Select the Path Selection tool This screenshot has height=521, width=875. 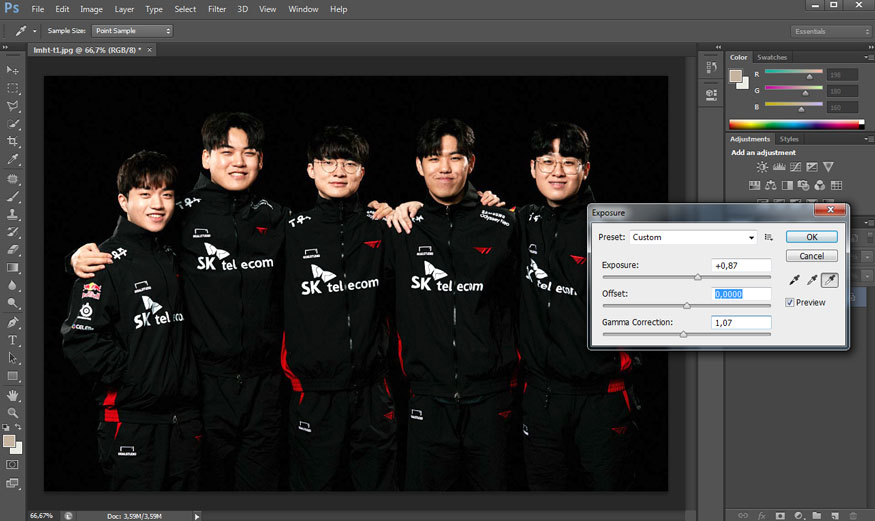pos(12,358)
